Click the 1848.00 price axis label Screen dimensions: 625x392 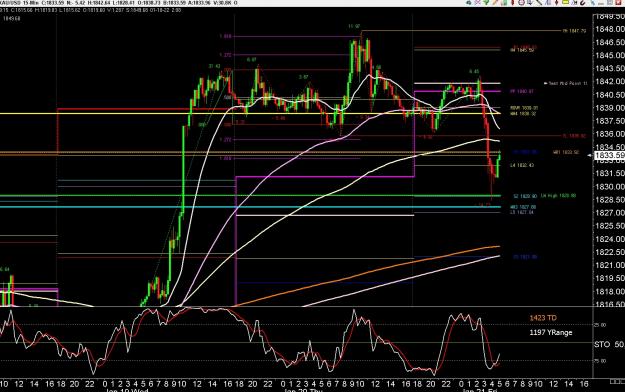pos(609,29)
